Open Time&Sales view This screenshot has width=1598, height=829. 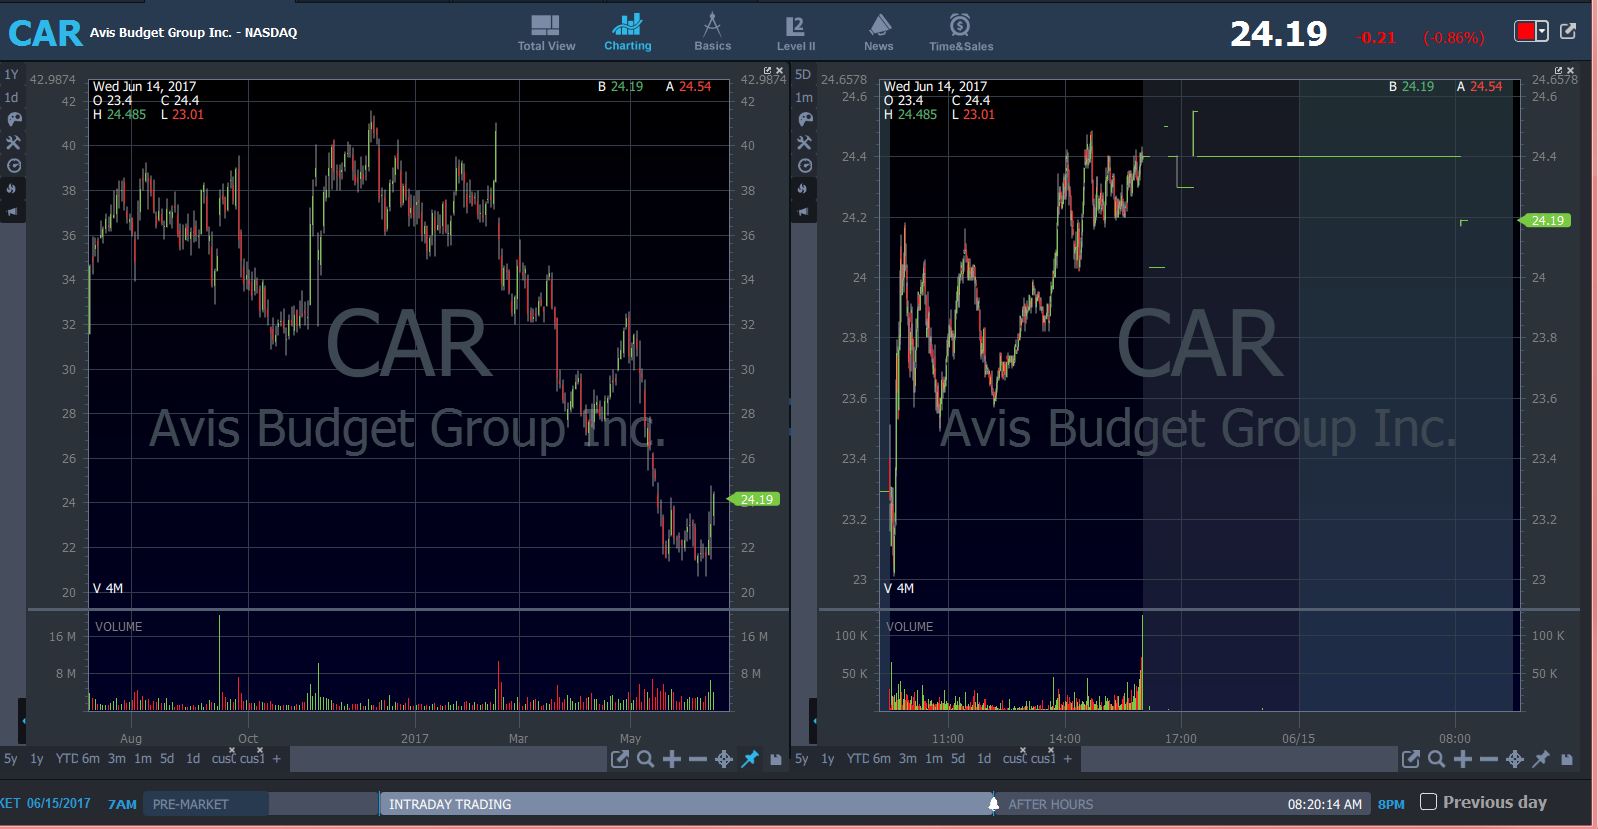pyautogui.click(x=961, y=32)
